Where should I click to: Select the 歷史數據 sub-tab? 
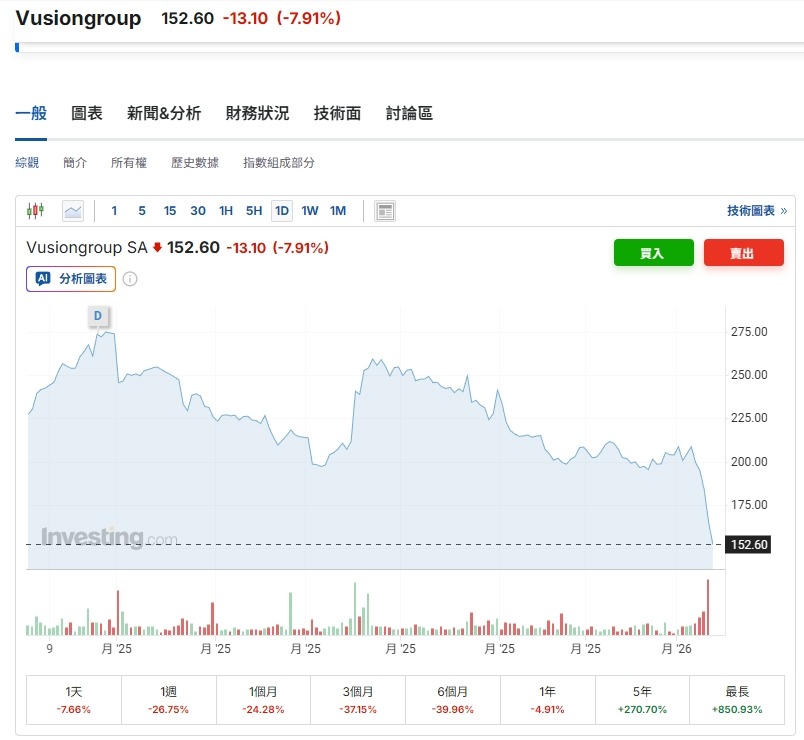pyautogui.click(x=195, y=163)
